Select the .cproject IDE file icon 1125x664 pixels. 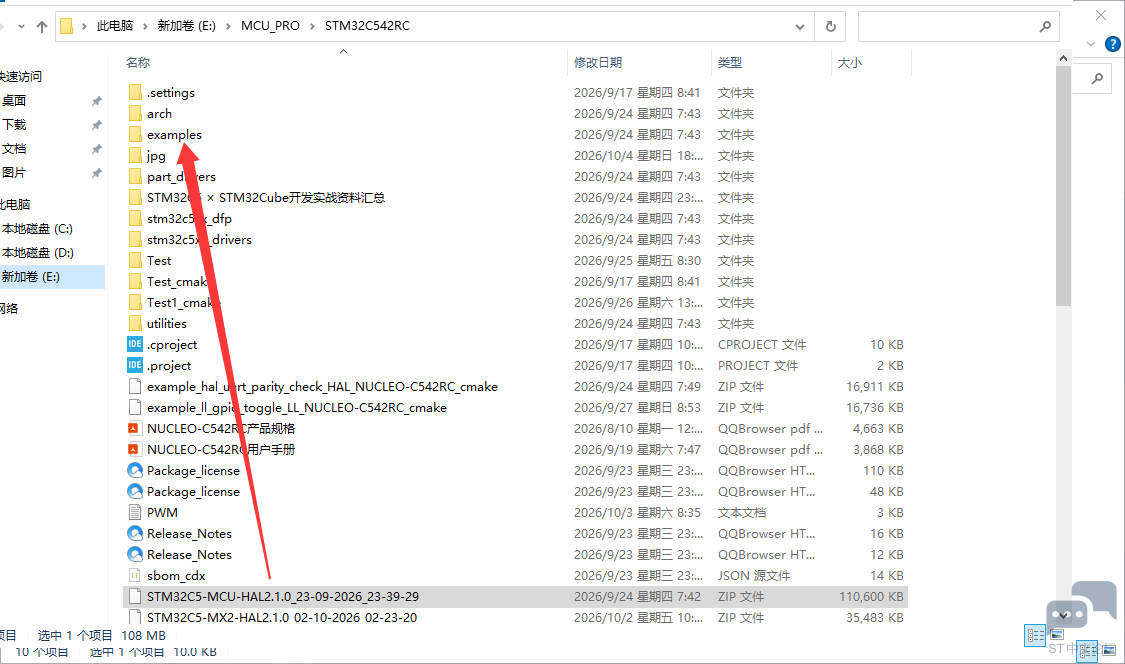tap(135, 344)
